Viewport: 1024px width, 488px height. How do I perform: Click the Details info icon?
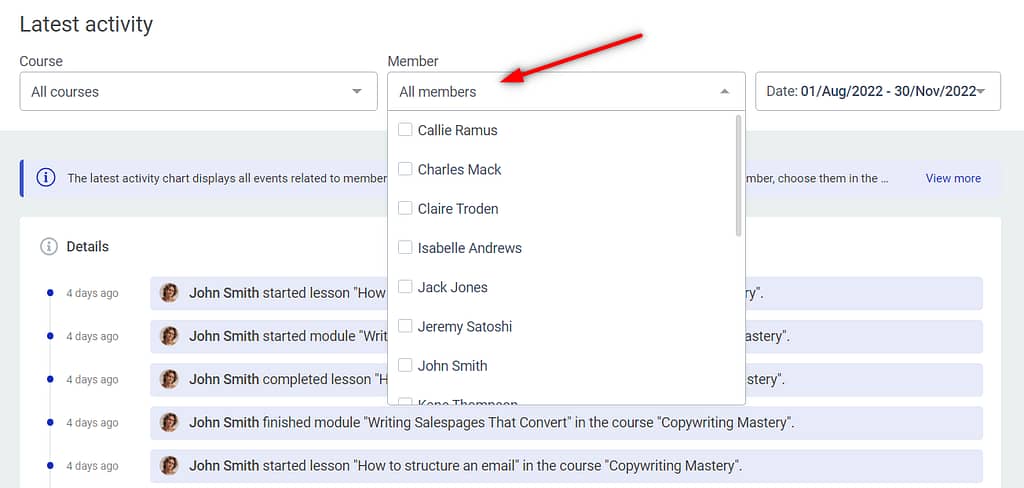coord(49,247)
